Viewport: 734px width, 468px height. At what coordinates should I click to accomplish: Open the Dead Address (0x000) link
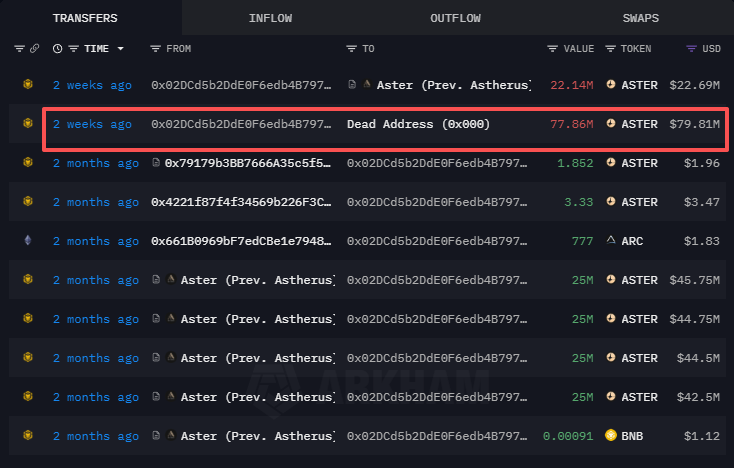click(418, 124)
